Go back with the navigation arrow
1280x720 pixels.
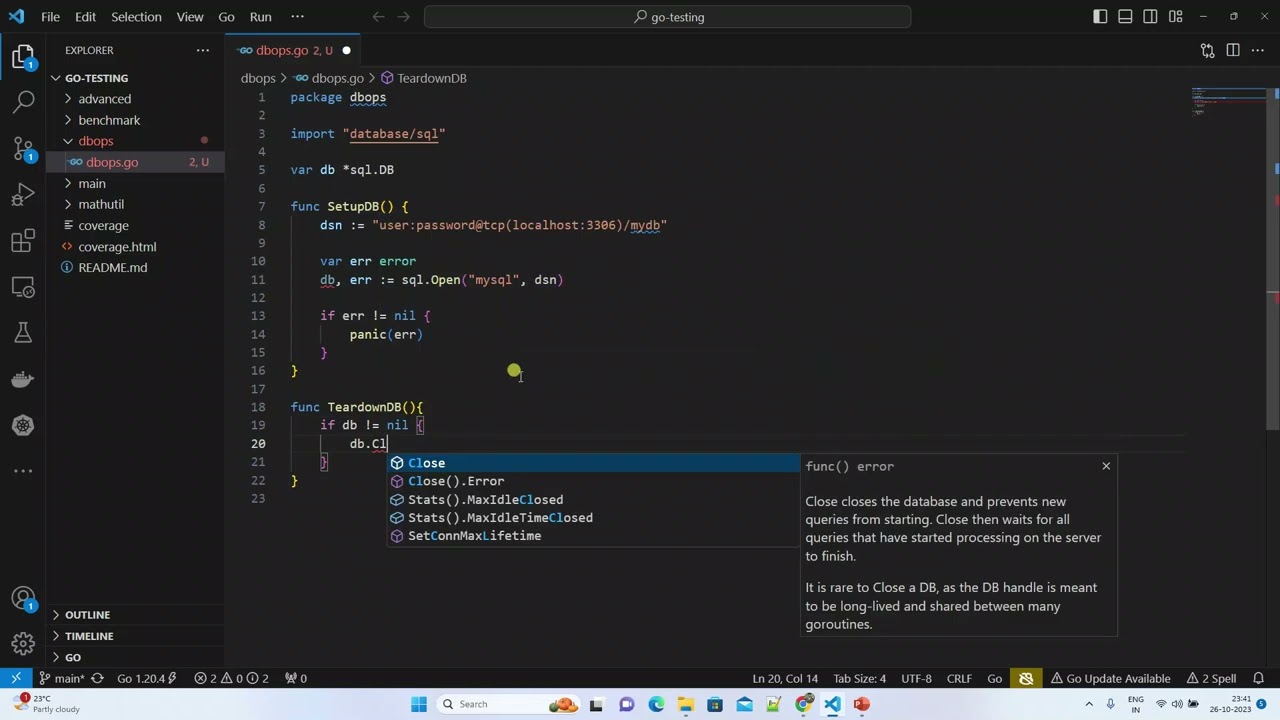[378, 17]
